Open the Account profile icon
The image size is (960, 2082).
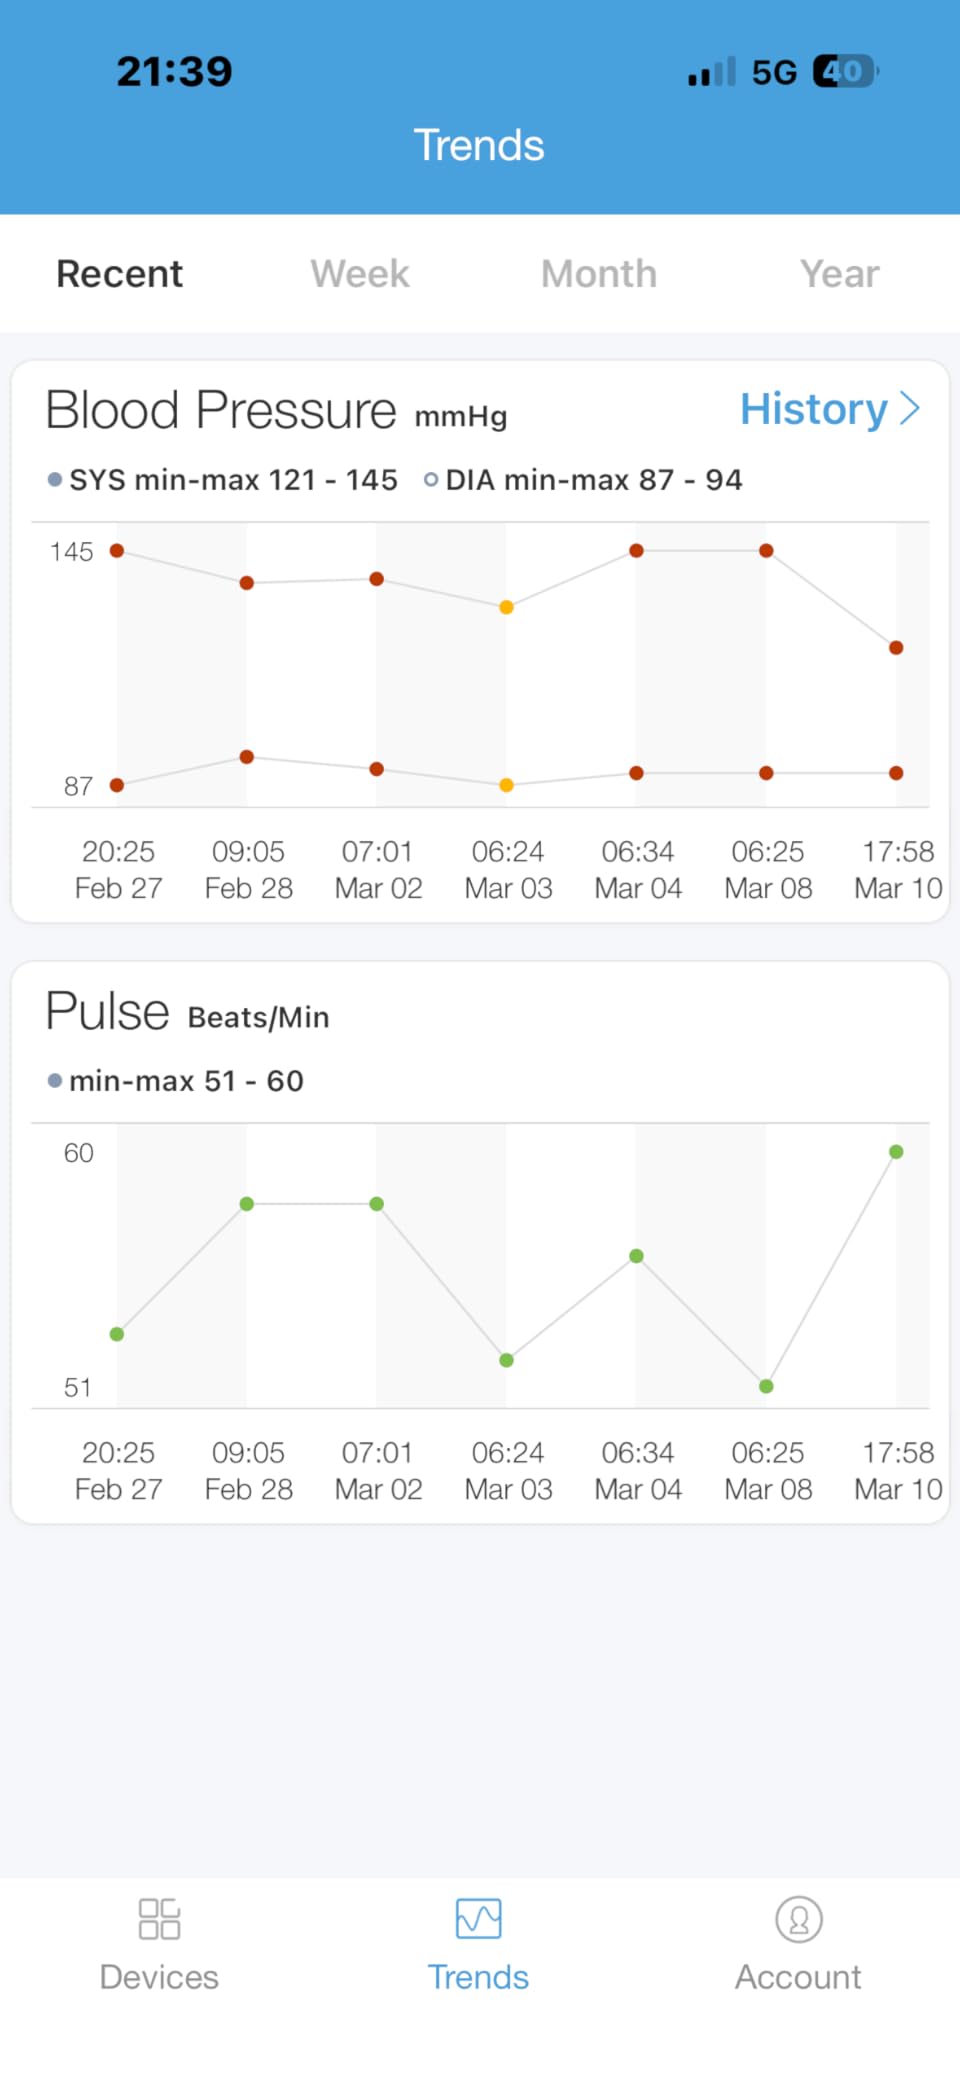pos(798,1919)
